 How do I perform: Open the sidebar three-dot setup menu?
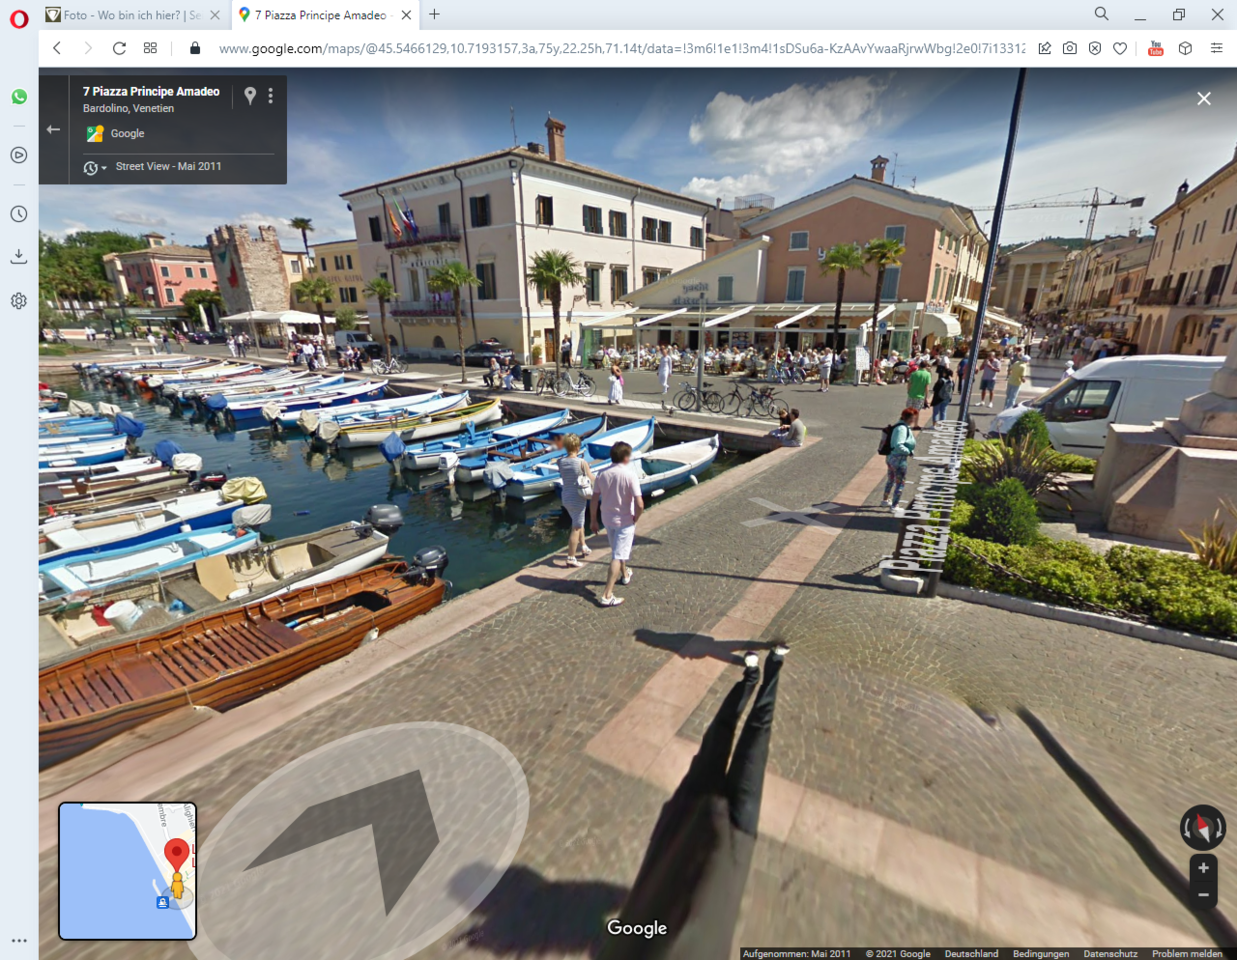tap(19, 941)
